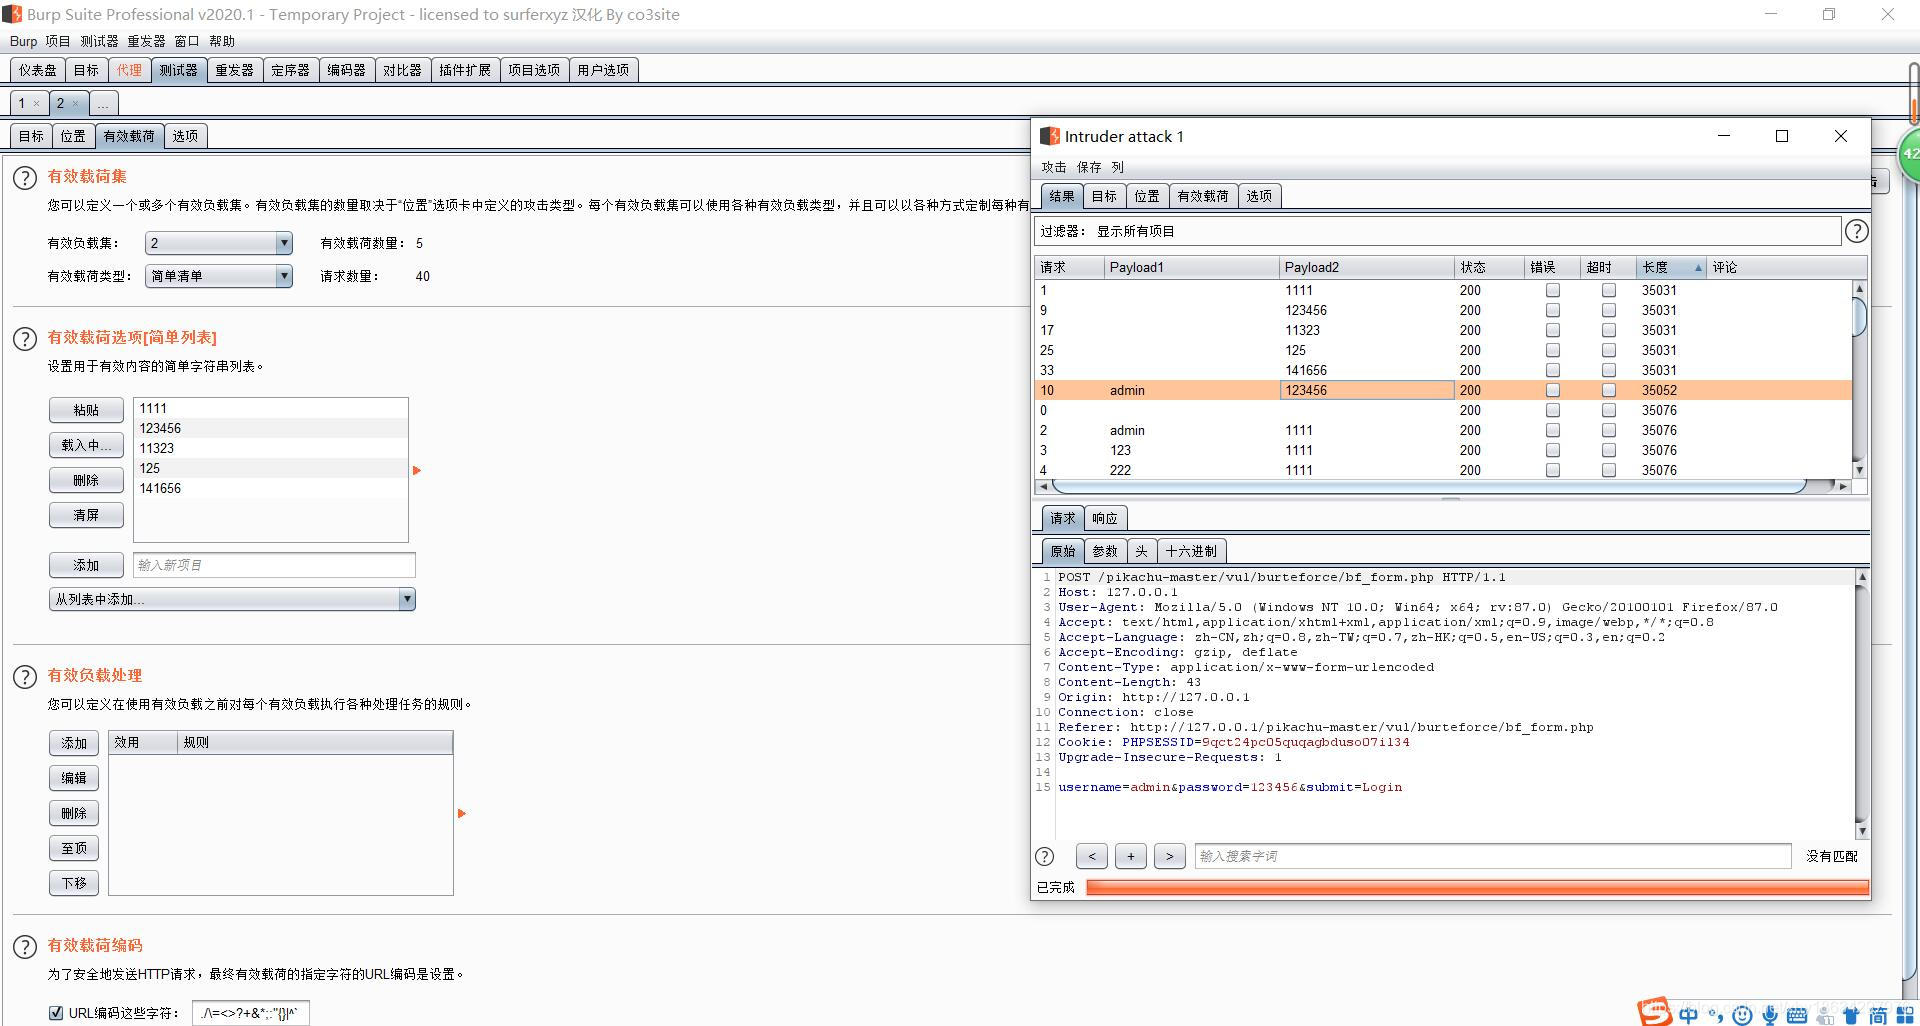Close Intruder tab 2

click(x=75, y=103)
